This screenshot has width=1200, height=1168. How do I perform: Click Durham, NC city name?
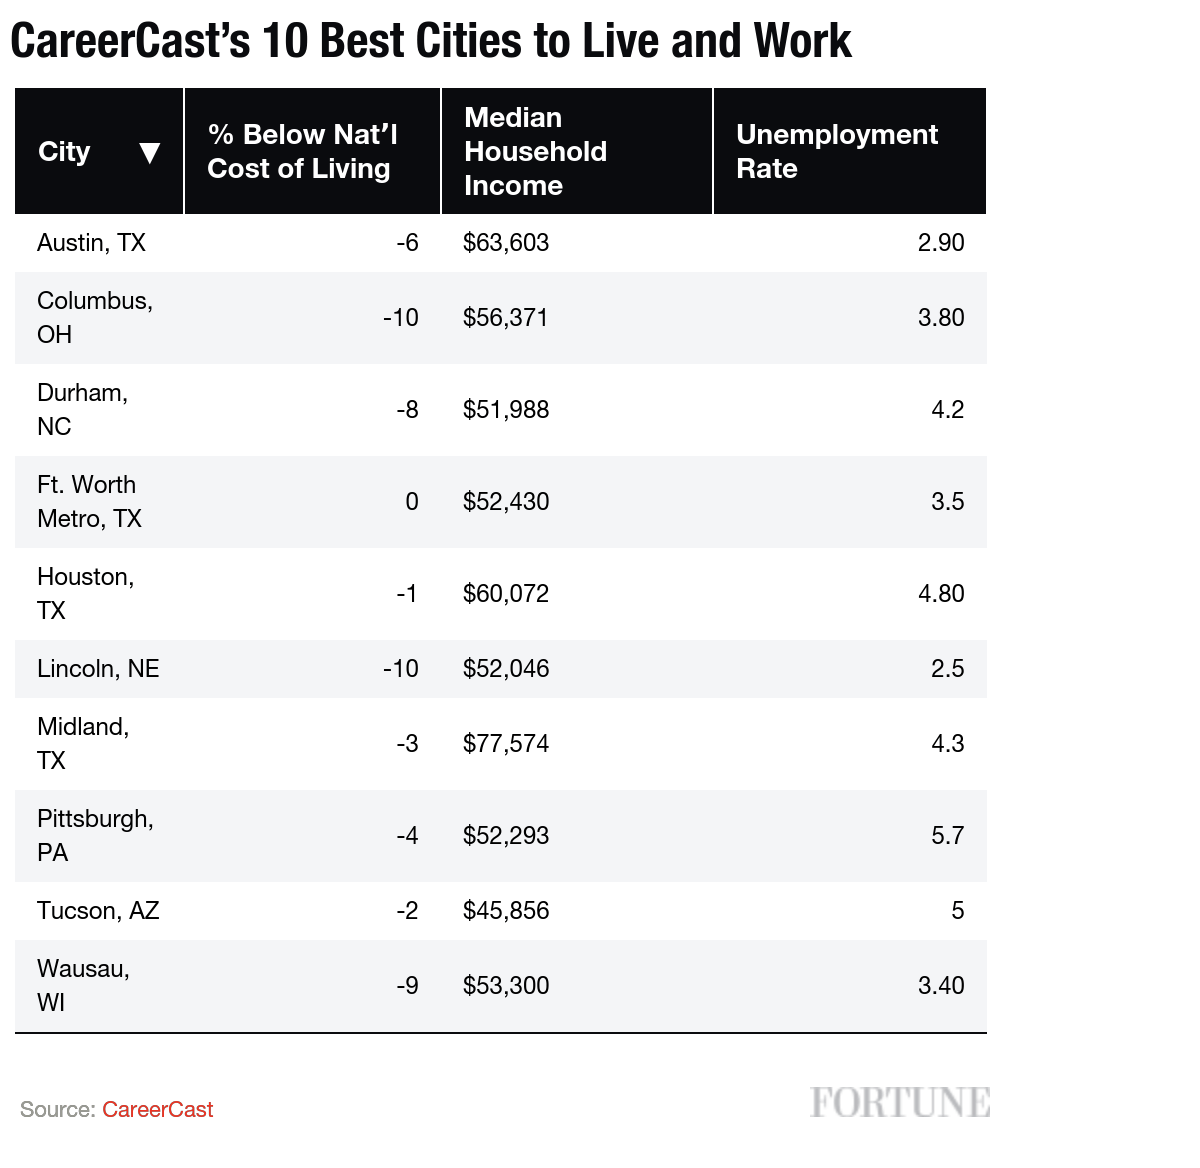click(83, 410)
